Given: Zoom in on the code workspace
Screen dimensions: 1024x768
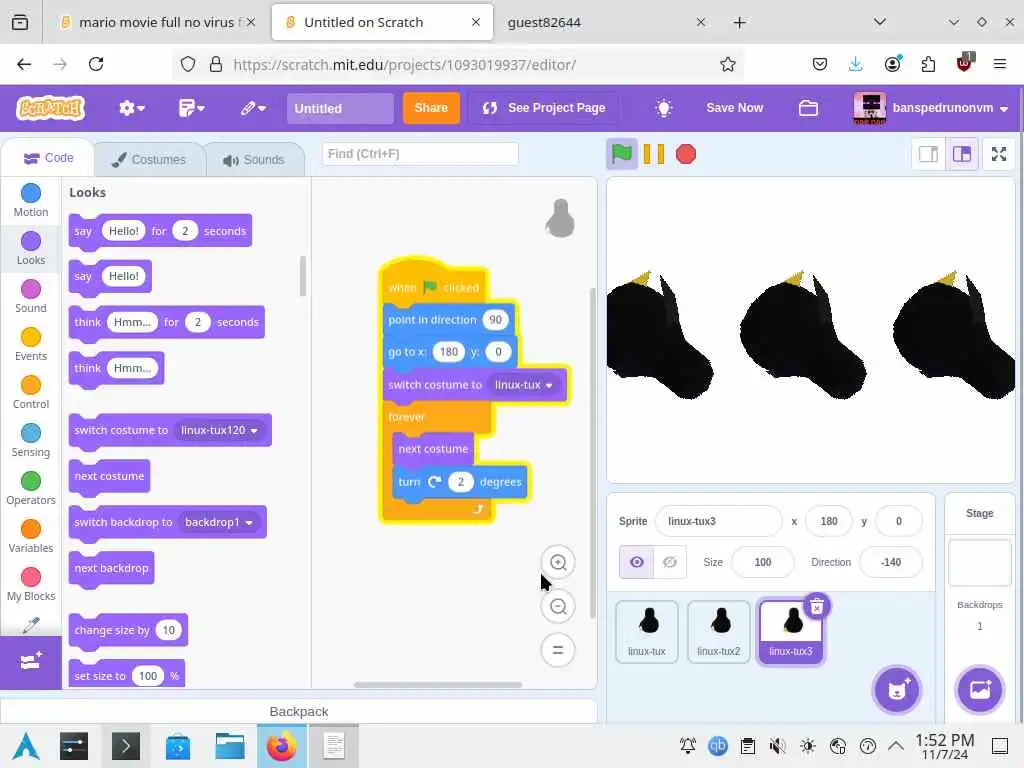Looking at the screenshot, I should coord(558,562).
